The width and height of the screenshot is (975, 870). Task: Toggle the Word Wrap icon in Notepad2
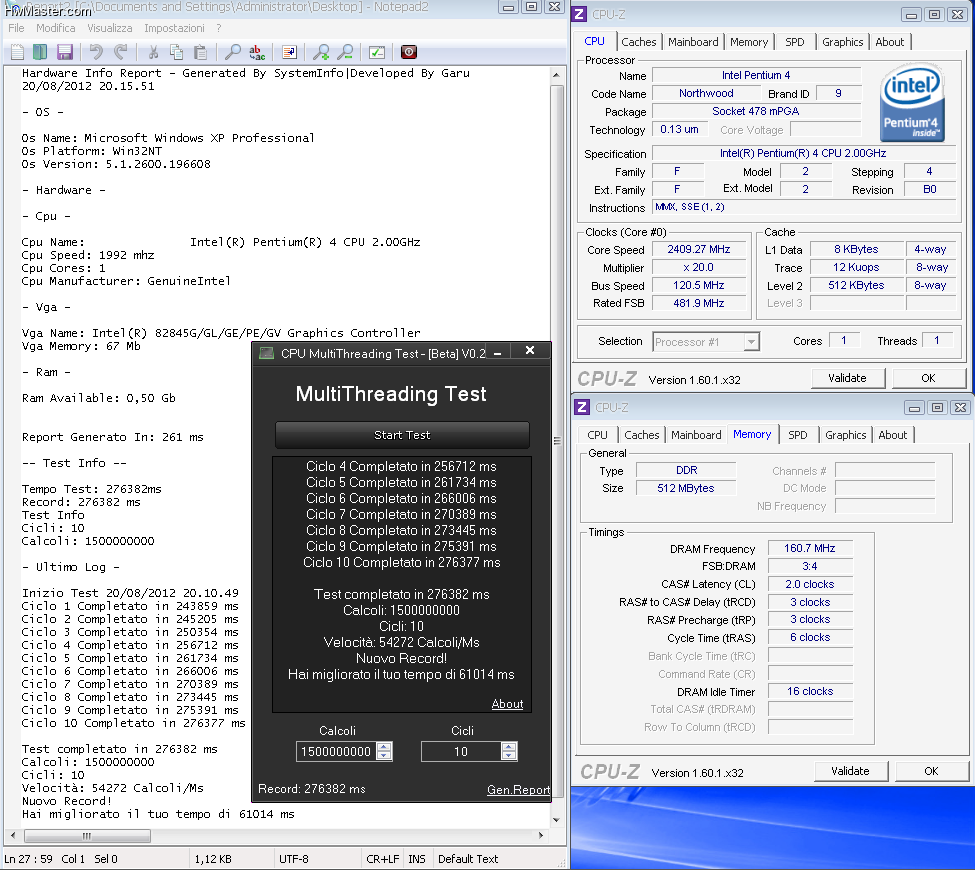(x=289, y=52)
